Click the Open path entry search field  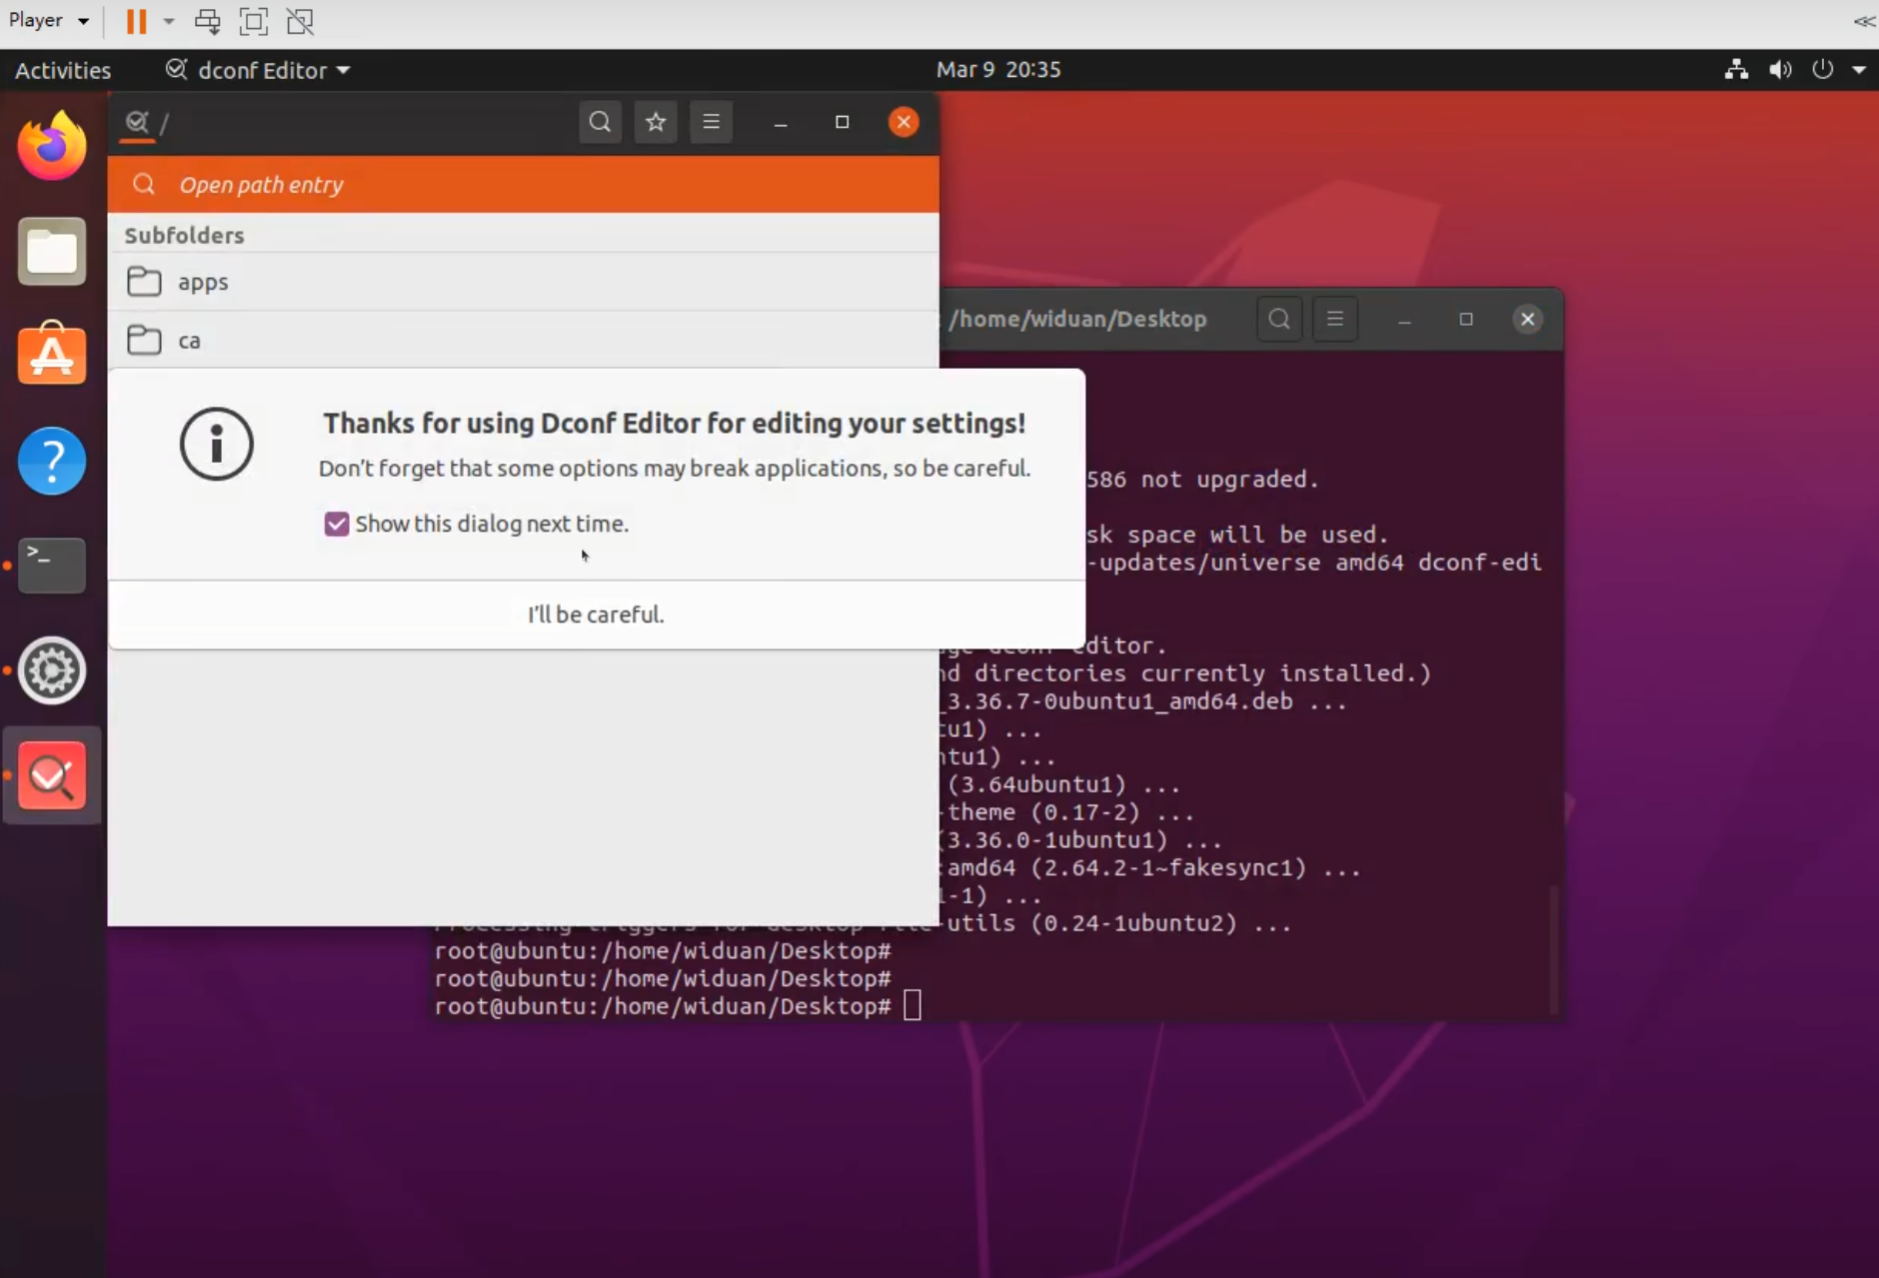pyautogui.click(x=523, y=185)
